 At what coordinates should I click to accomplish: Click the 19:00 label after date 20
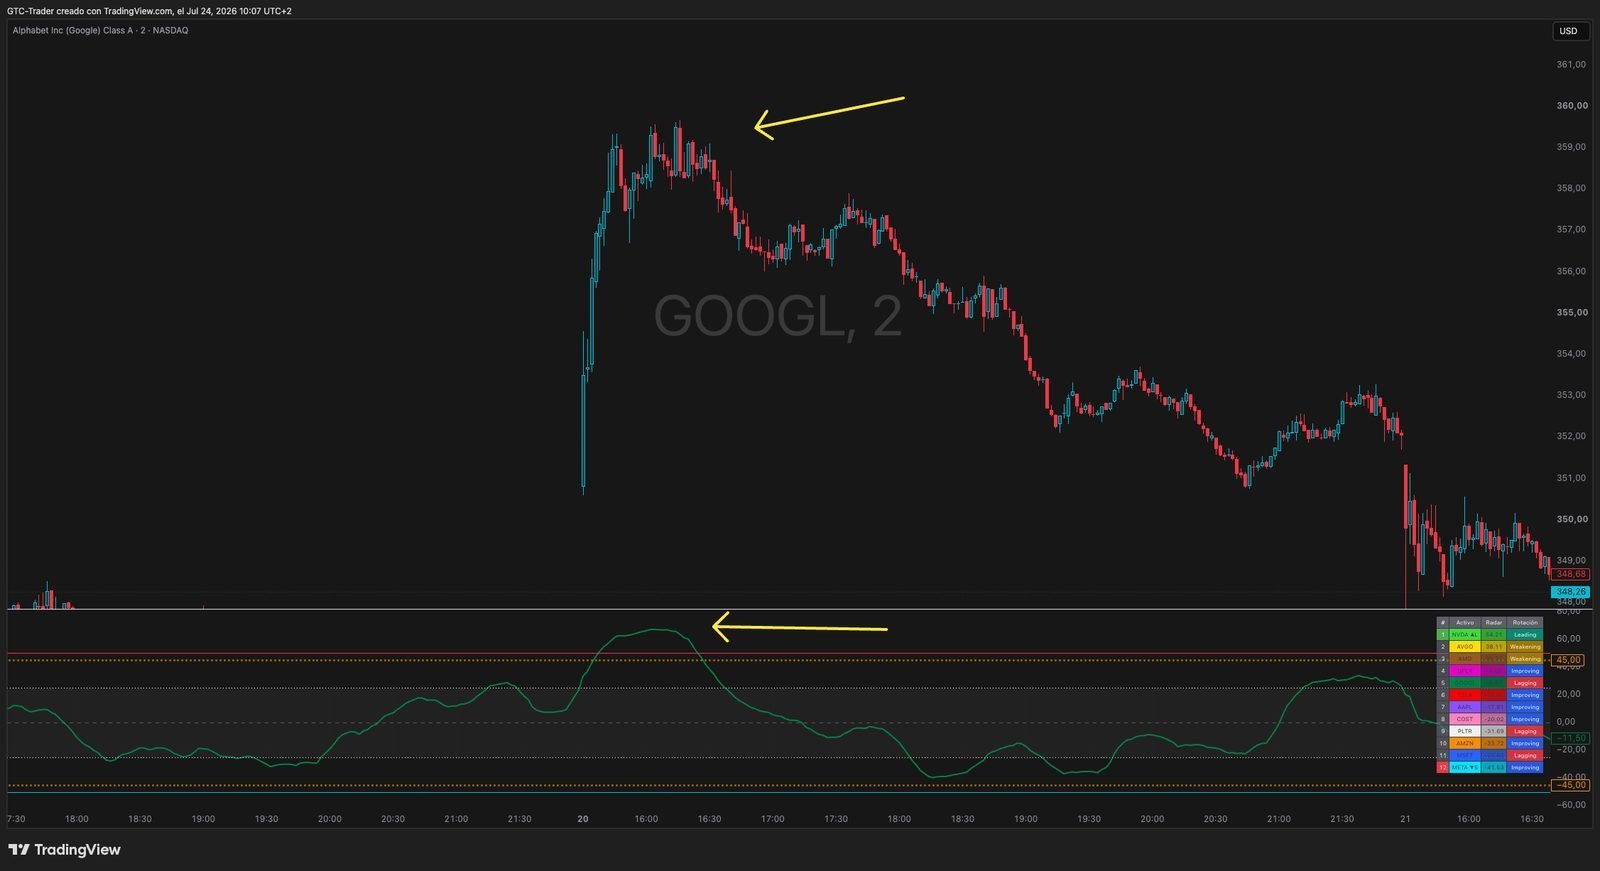tap(1026, 819)
